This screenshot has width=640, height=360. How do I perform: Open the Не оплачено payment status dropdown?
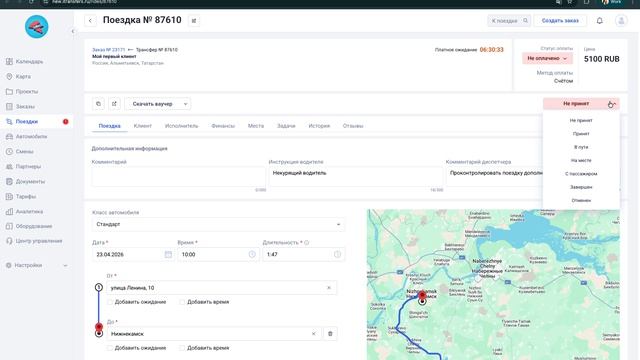(547, 58)
